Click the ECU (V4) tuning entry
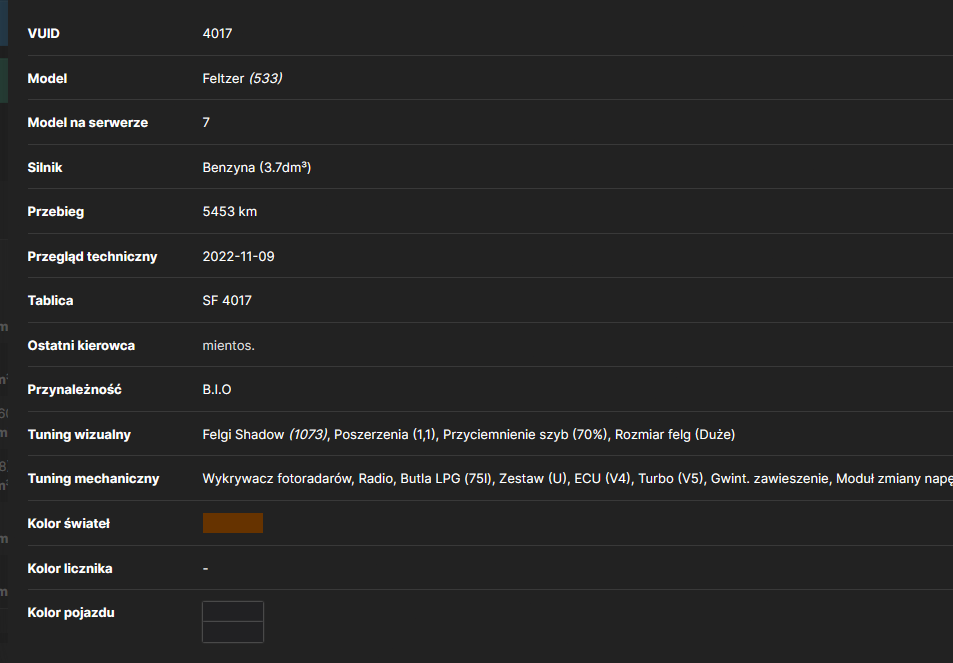The image size is (953, 663). point(602,479)
